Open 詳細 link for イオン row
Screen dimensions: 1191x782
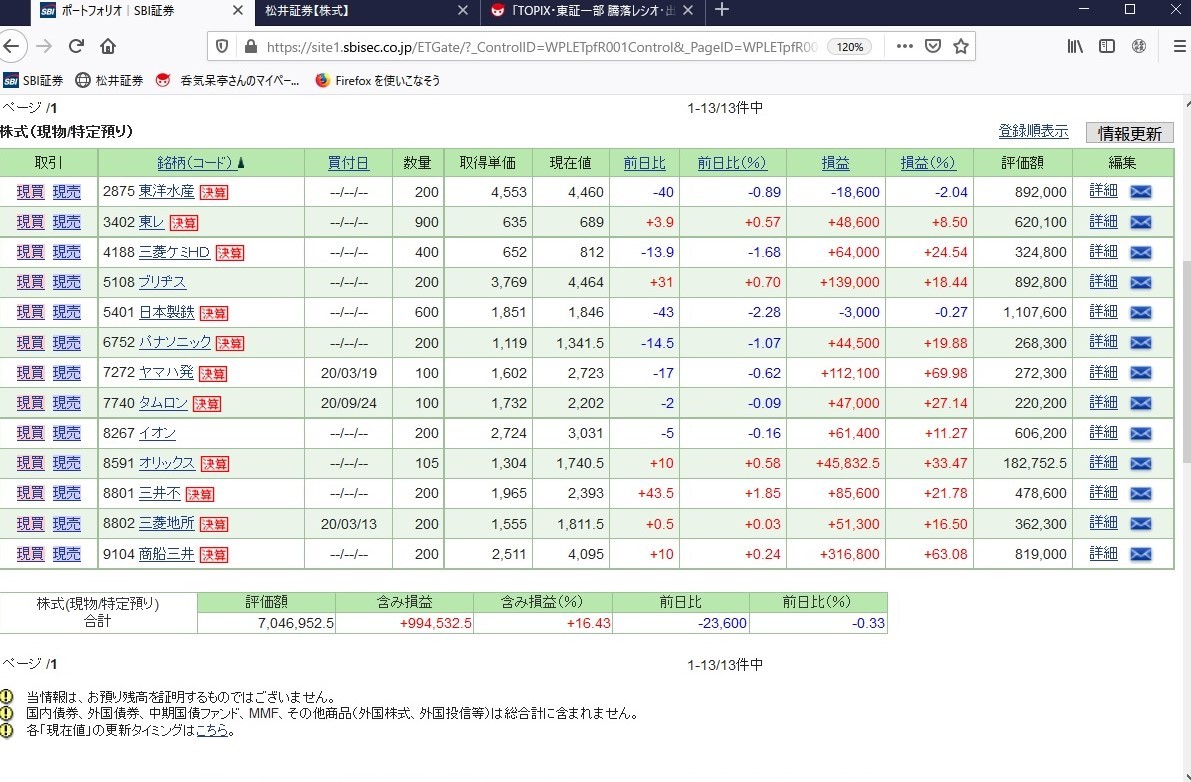[1103, 433]
